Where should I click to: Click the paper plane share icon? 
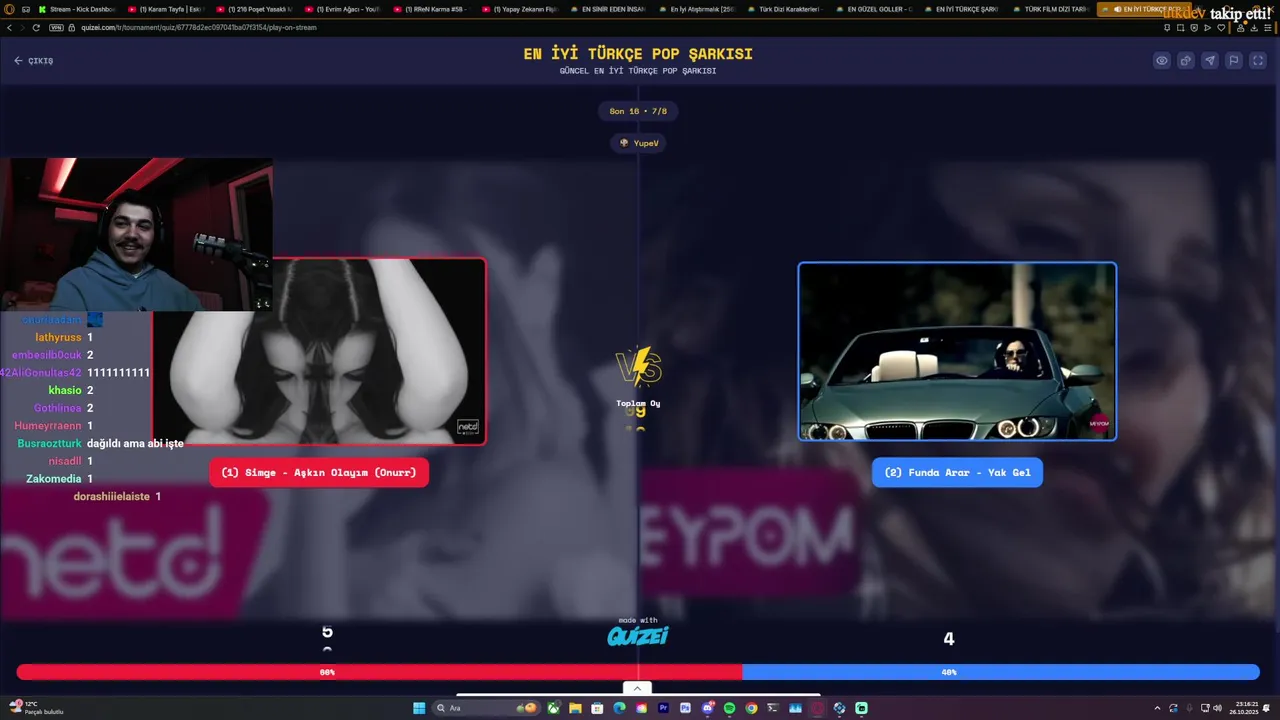(x=1209, y=61)
